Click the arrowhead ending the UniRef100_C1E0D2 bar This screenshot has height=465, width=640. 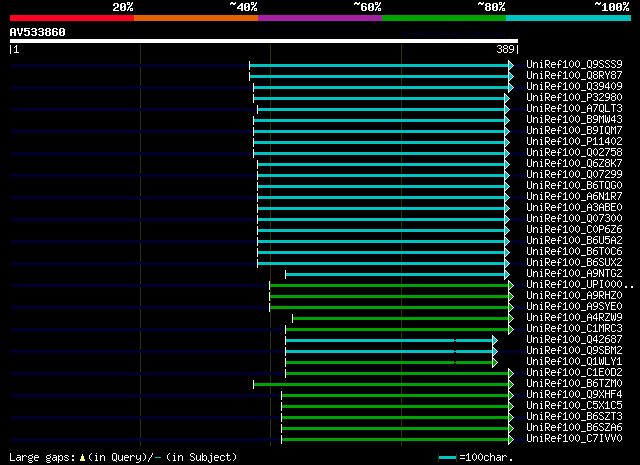point(511,374)
